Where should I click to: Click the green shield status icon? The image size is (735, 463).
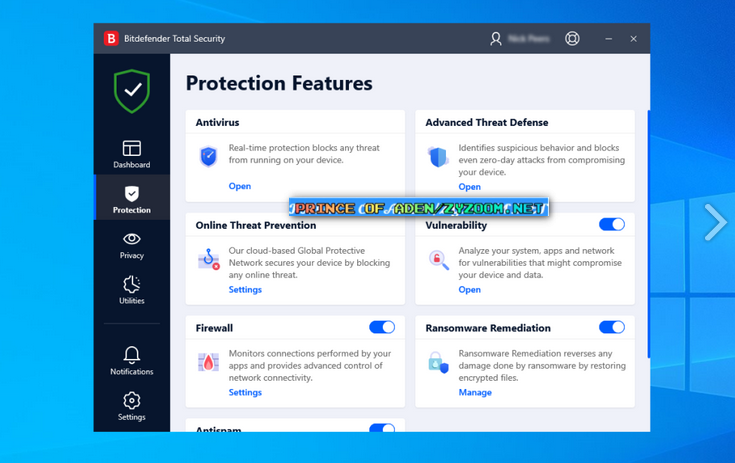[132, 91]
